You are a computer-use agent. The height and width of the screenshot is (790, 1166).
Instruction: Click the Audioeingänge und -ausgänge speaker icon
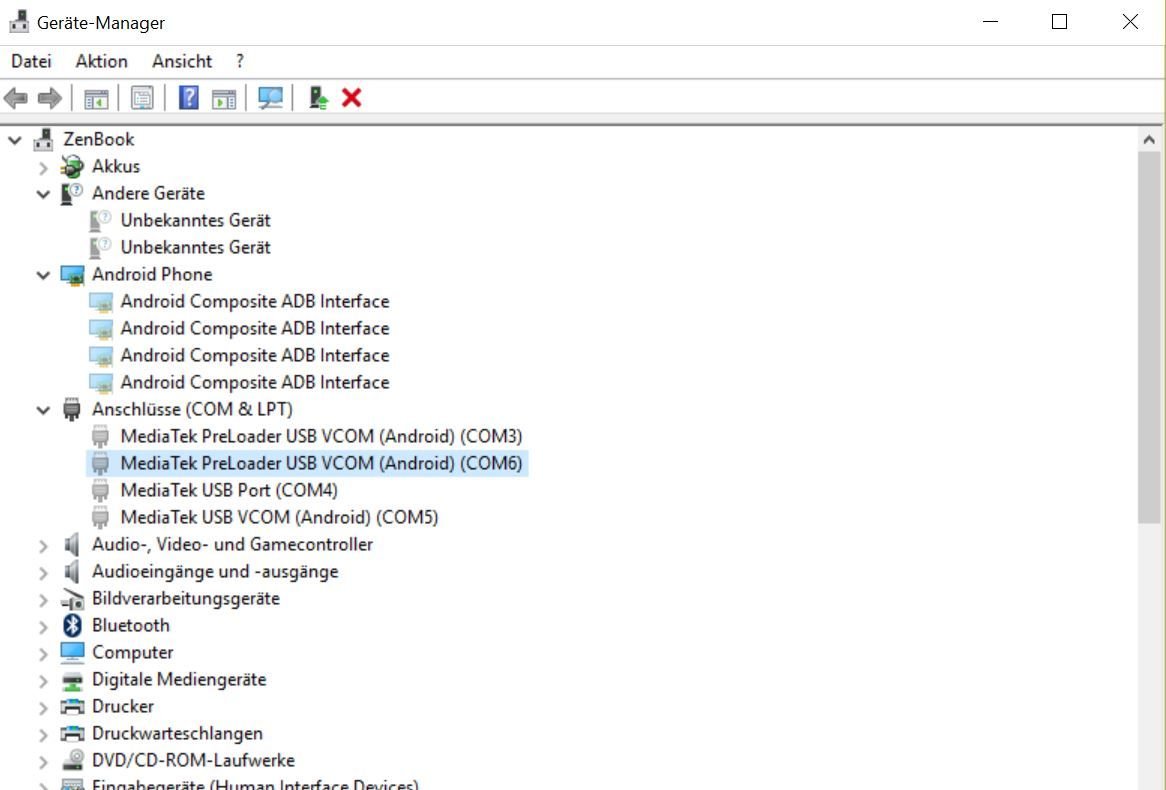[72, 571]
